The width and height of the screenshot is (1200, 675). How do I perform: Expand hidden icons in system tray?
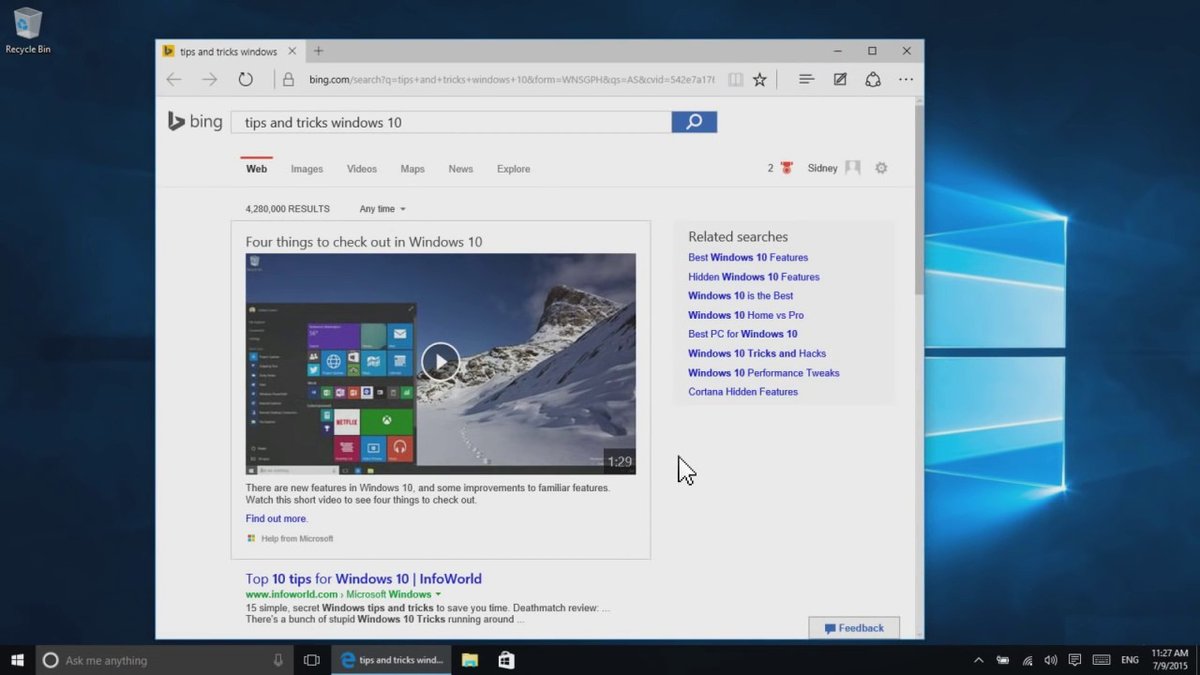[978, 660]
